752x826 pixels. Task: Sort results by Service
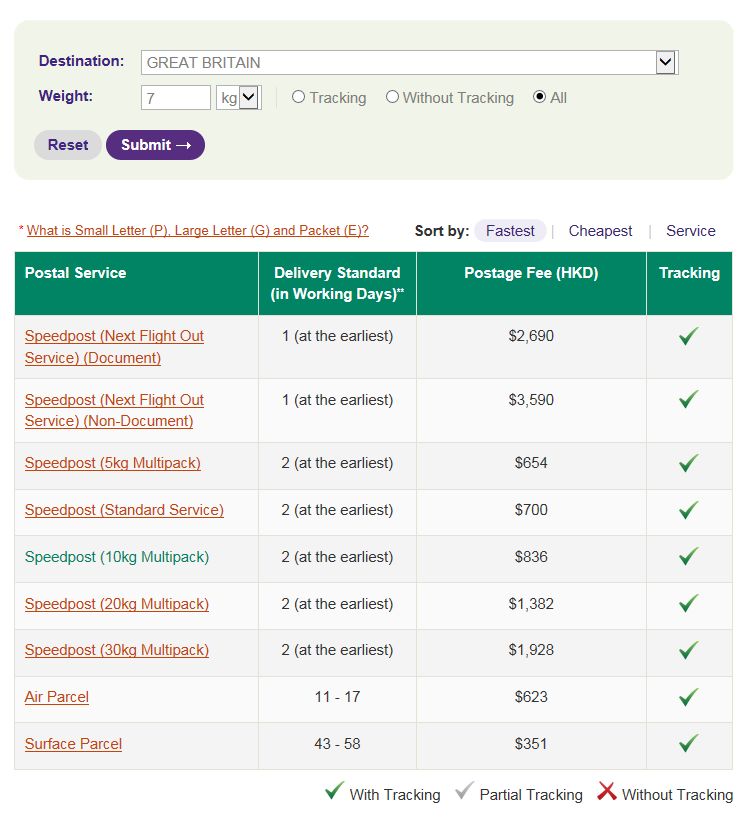click(x=690, y=231)
